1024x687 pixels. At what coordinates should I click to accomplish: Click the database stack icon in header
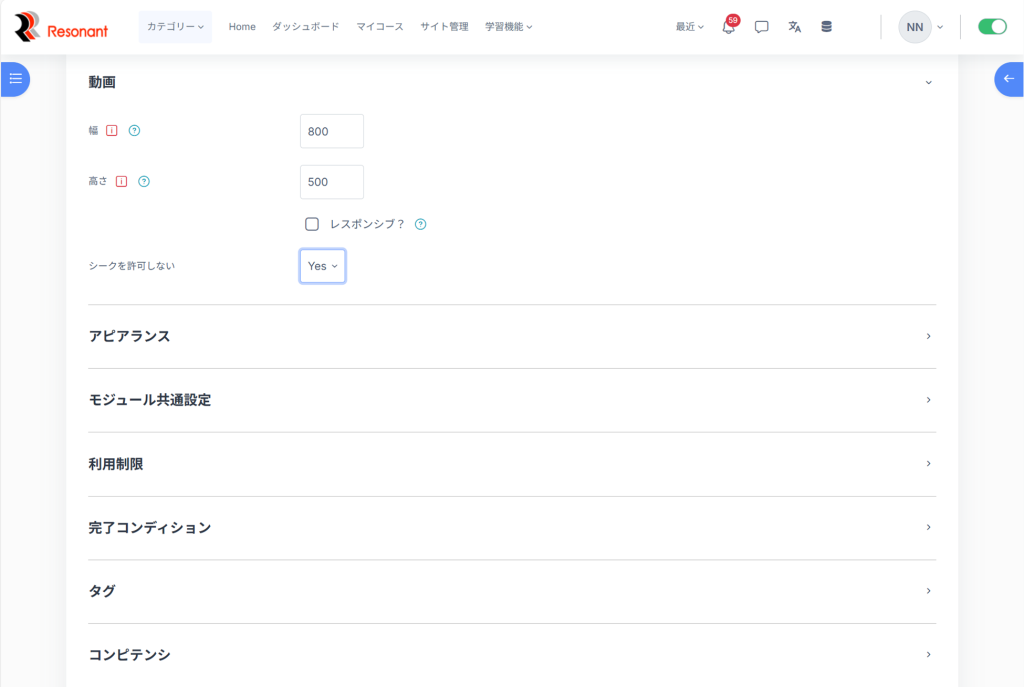point(826,27)
